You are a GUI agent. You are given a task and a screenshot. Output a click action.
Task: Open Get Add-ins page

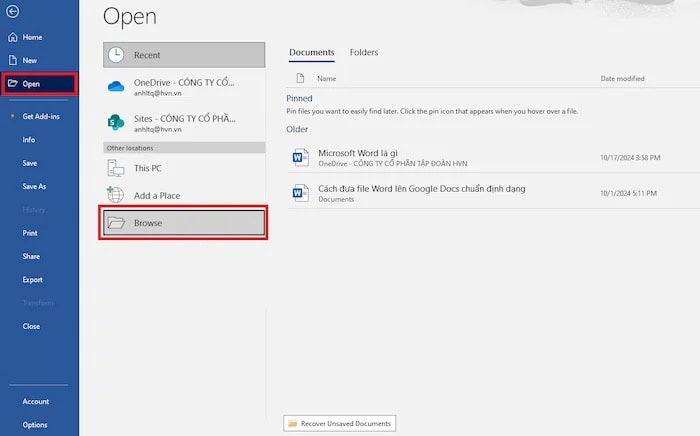(39, 116)
